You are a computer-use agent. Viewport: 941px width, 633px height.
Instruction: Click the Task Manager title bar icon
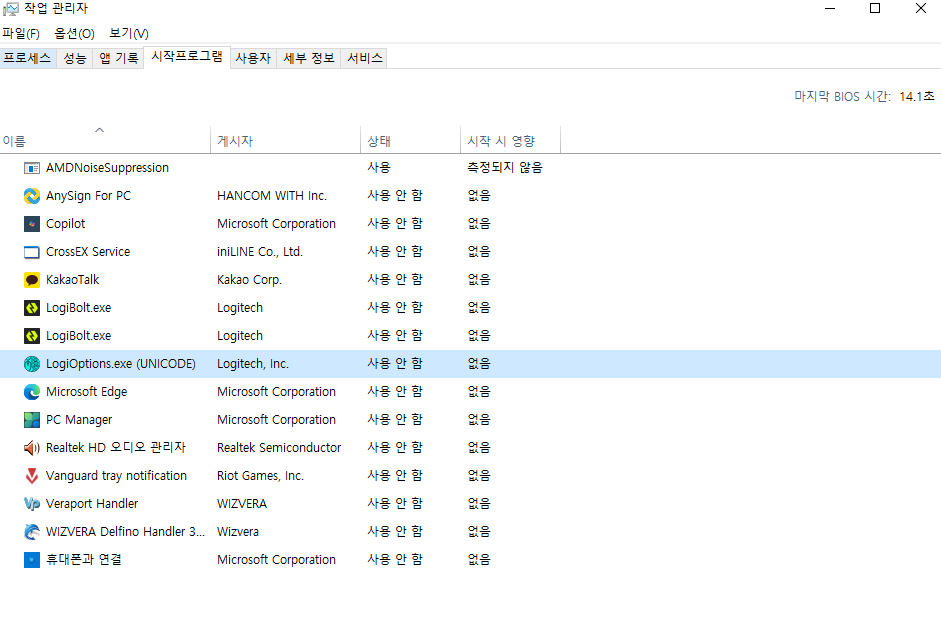point(11,9)
